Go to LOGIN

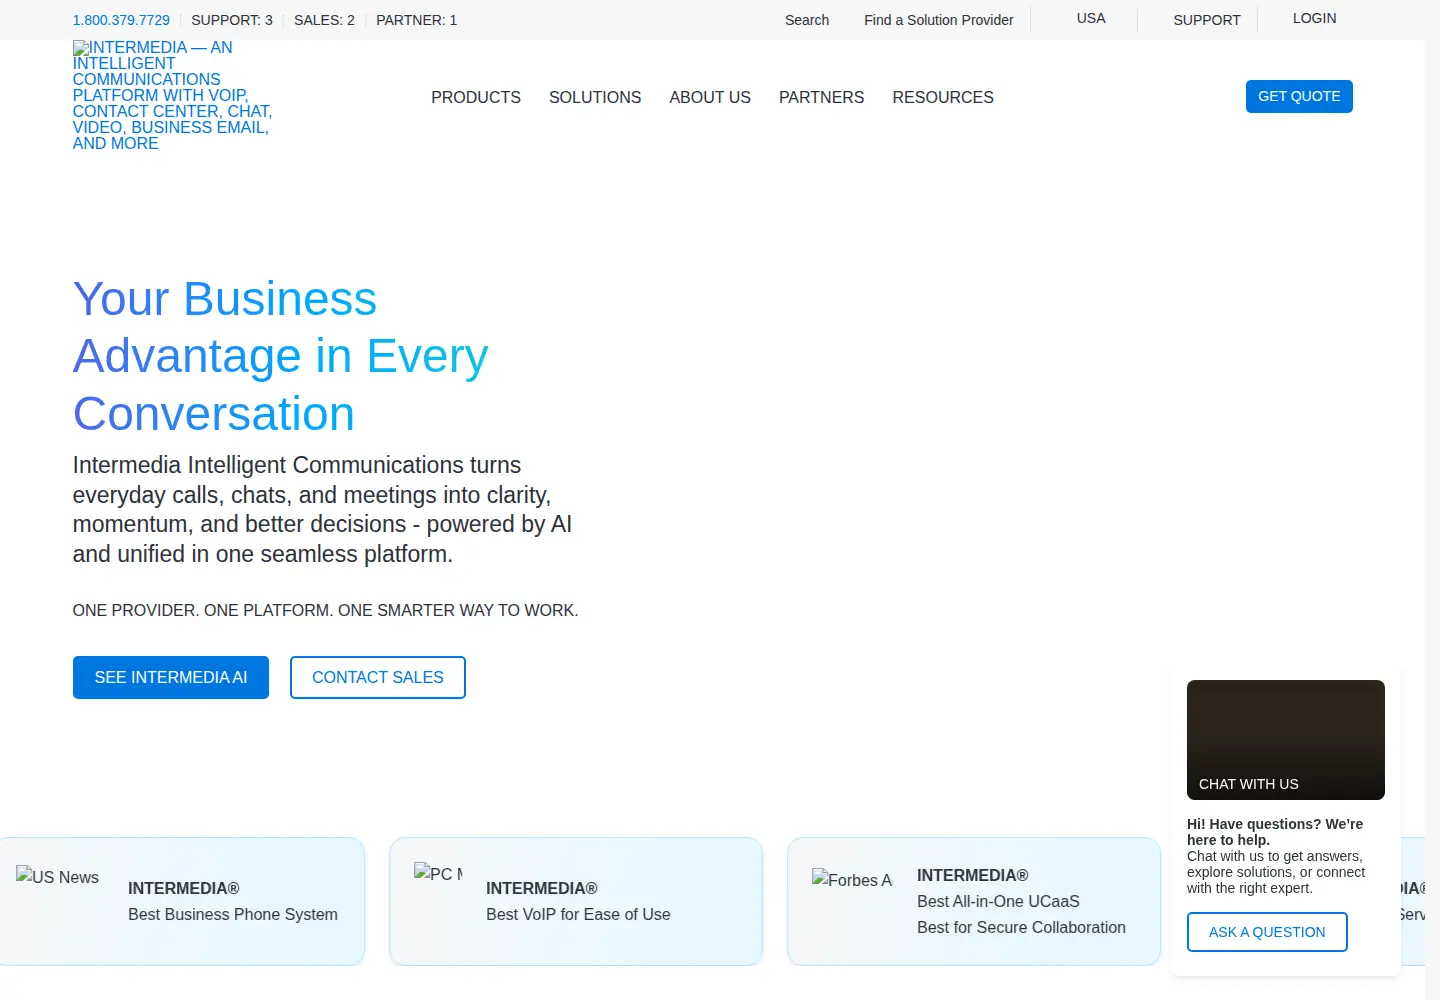(x=1314, y=18)
